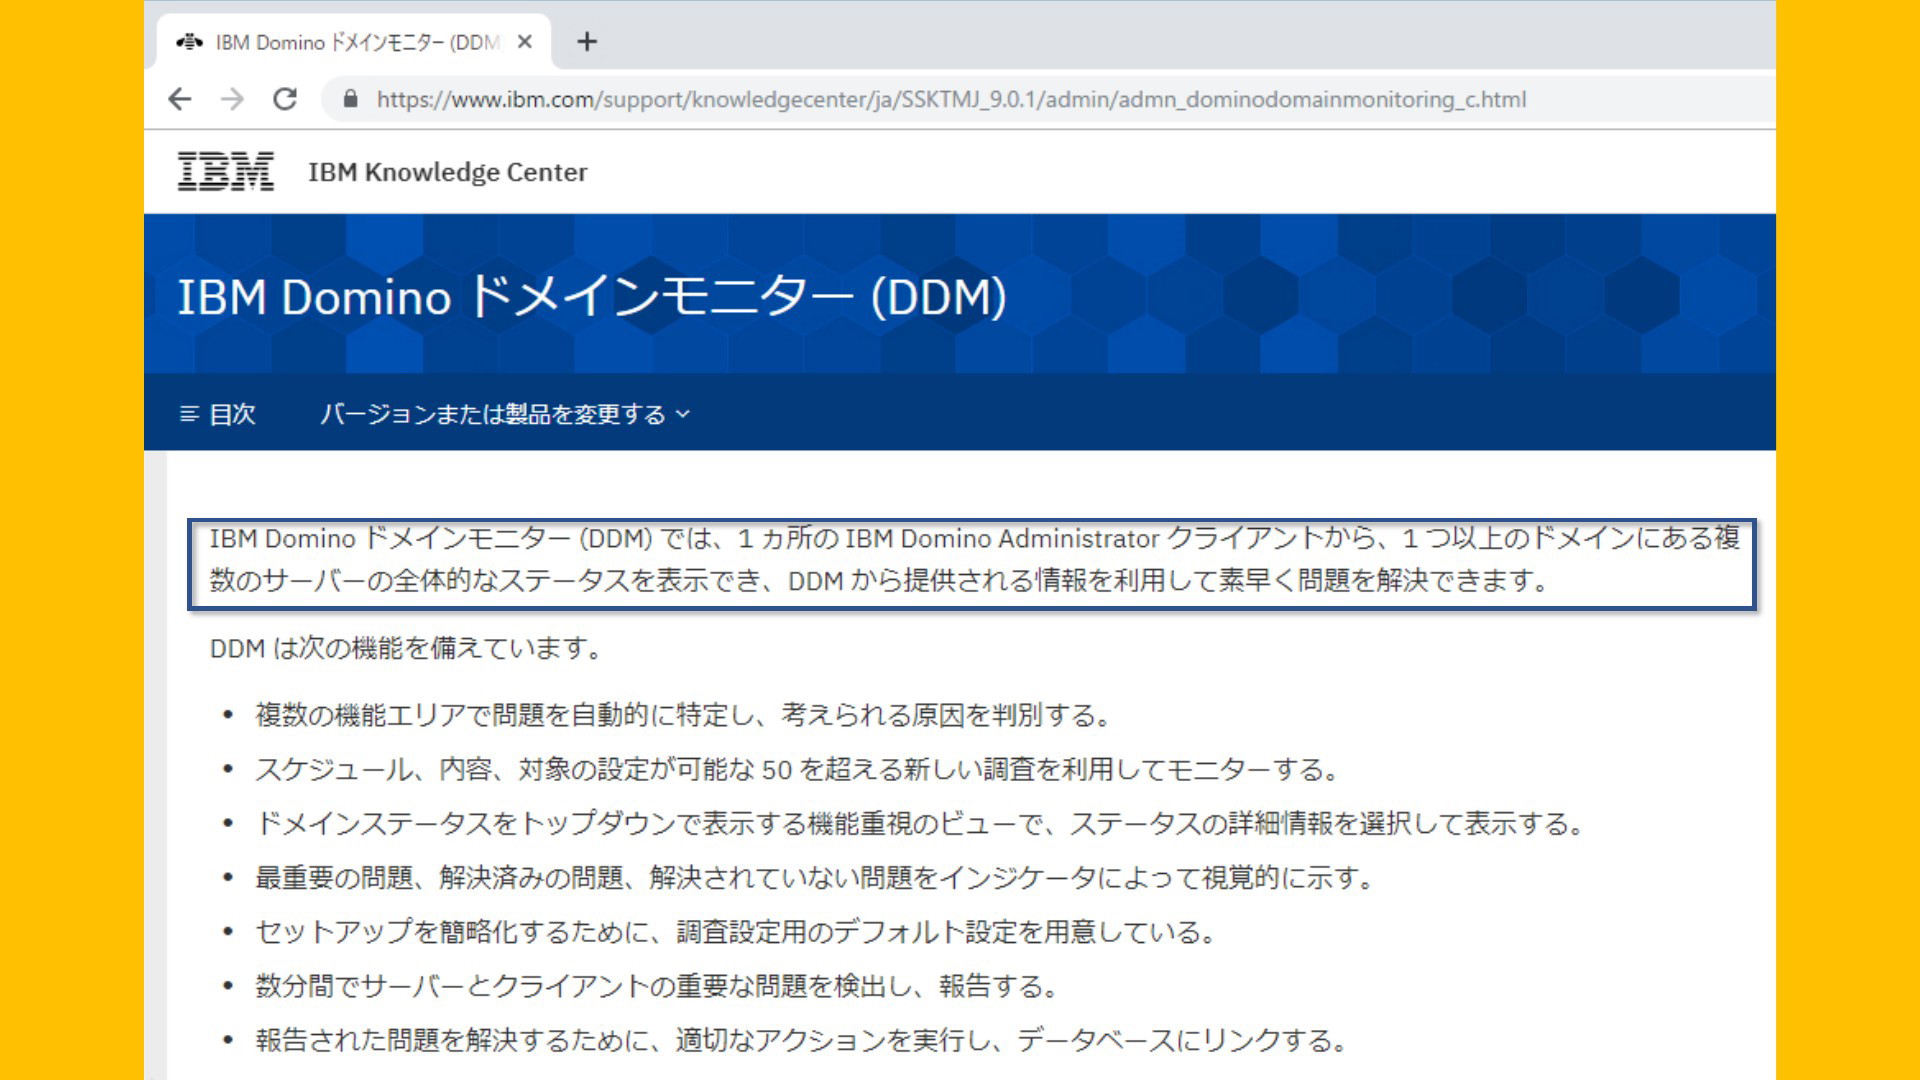Click the browser back arrow
The height and width of the screenshot is (1080, 1920).
[180, 99]
